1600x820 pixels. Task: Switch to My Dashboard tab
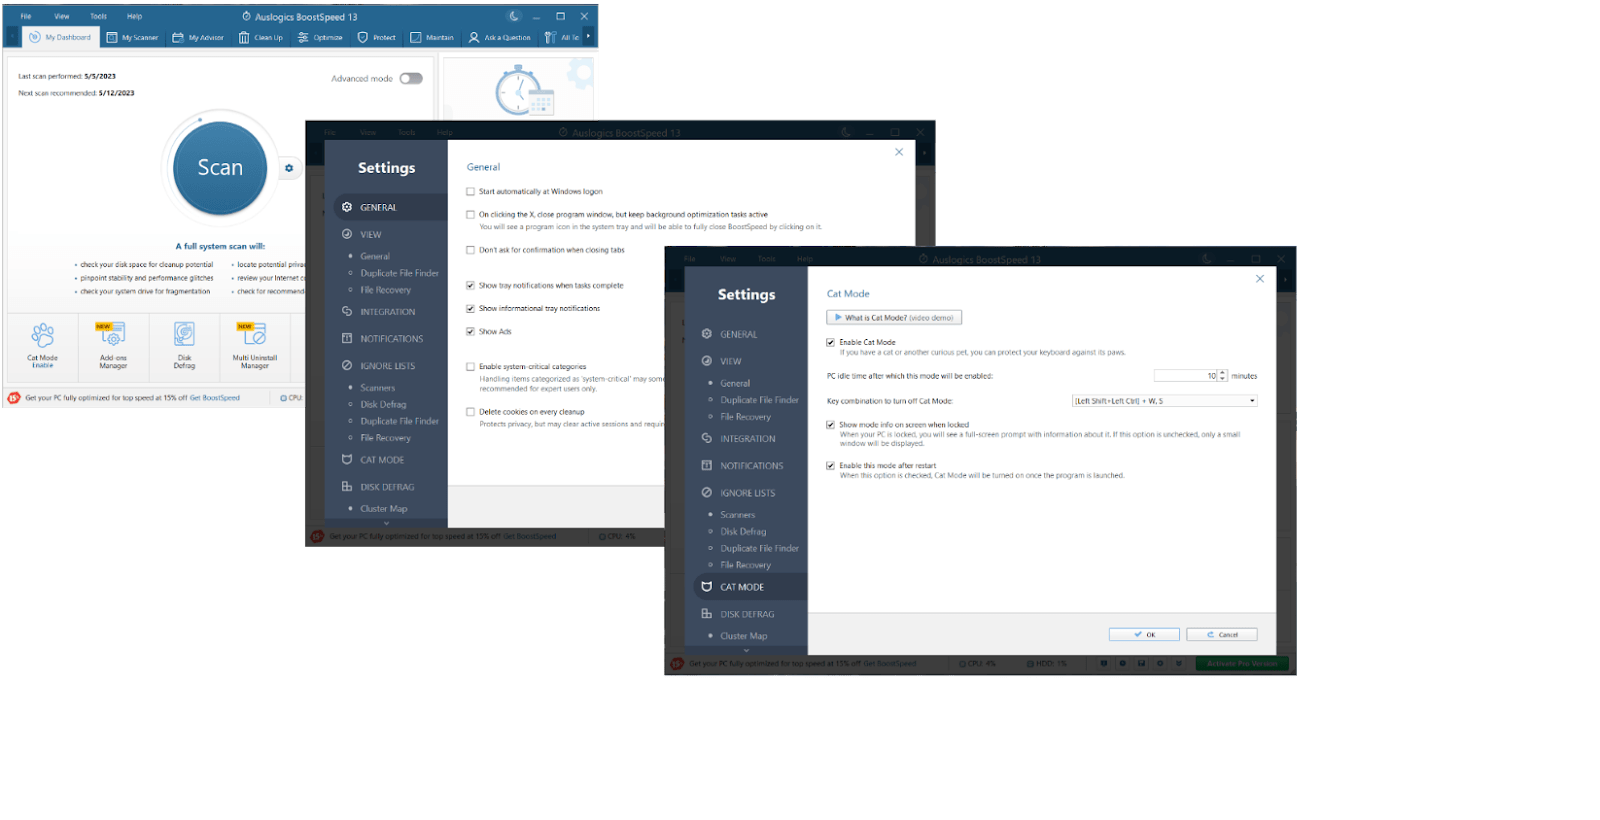60,37
